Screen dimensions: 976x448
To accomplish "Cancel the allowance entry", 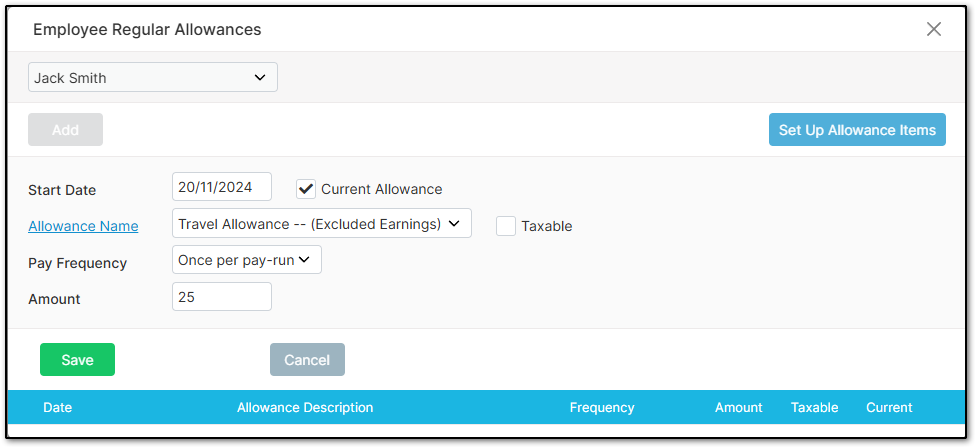I will pos(307,360).
